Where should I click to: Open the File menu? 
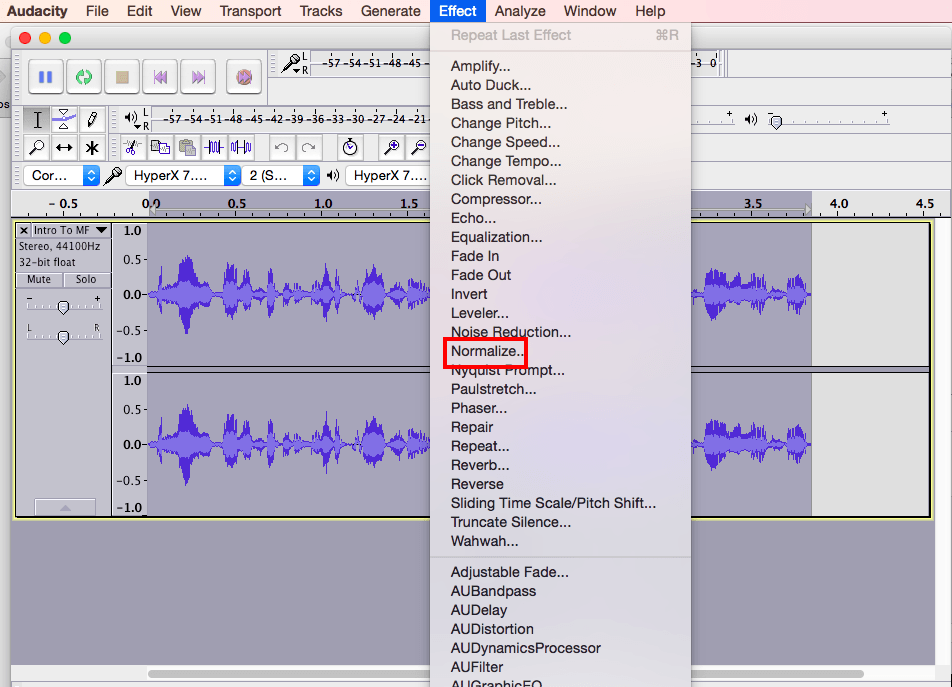[97, 11]
